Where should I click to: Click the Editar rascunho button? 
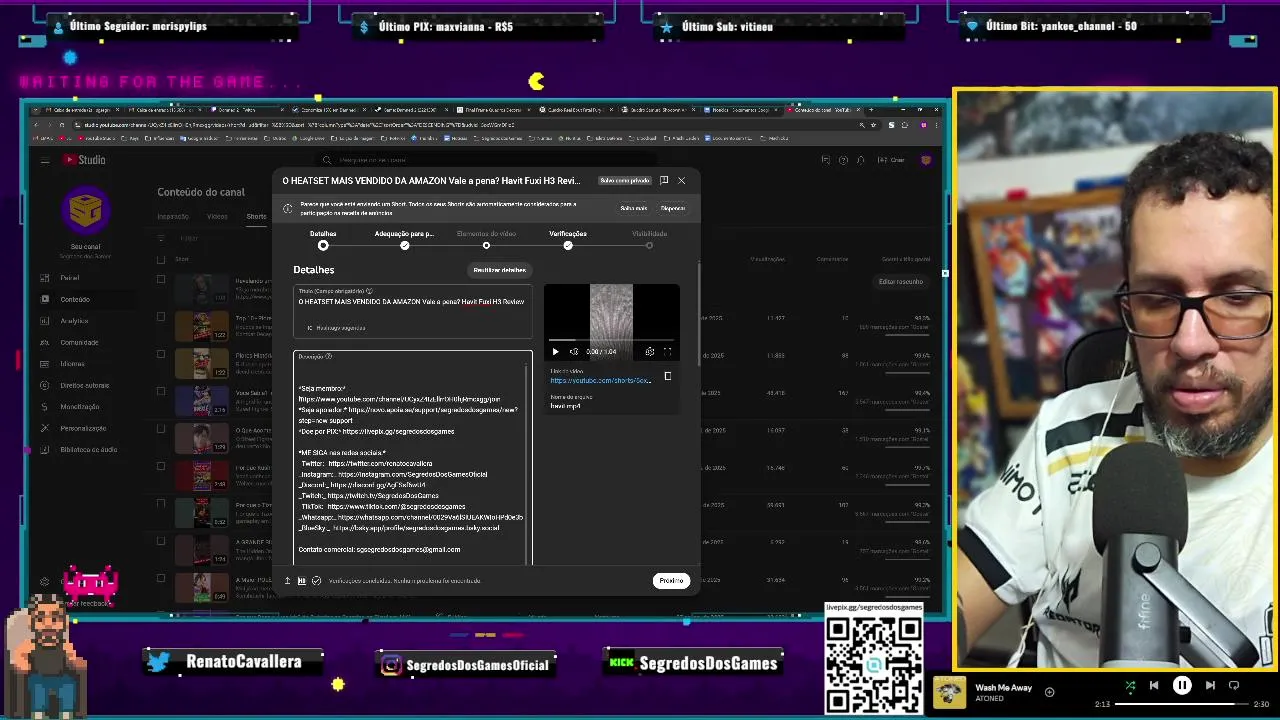901,282
